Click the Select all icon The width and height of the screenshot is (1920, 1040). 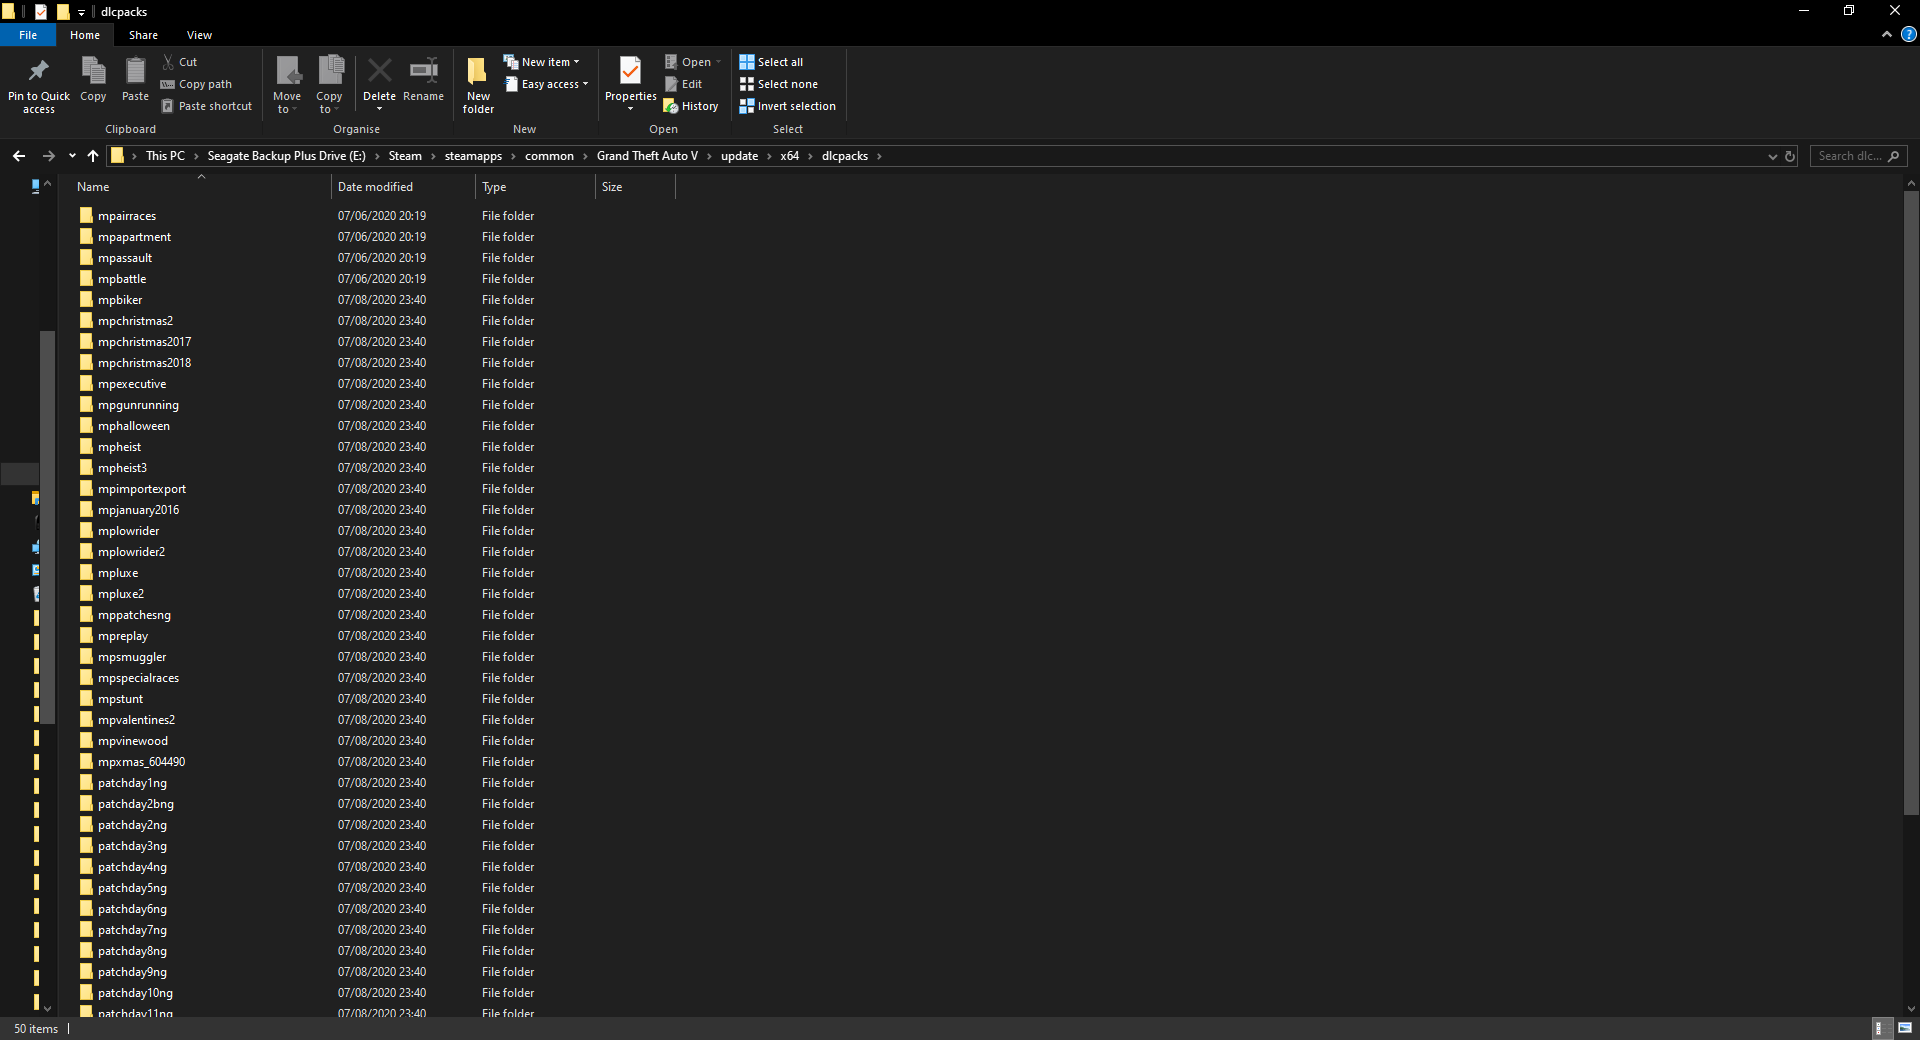coord(747,62)
